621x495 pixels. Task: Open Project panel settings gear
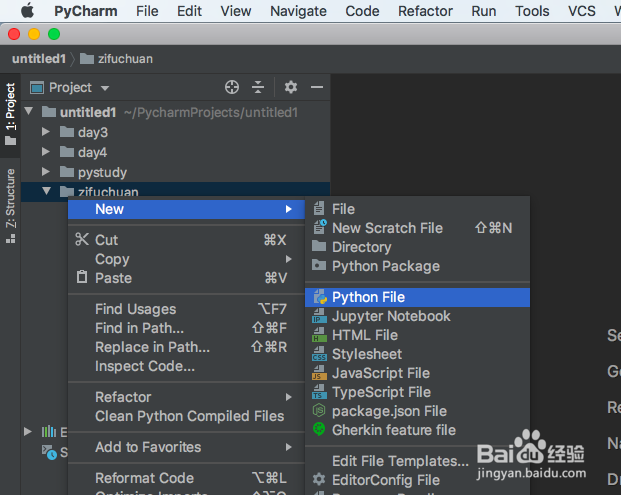[291, 87]
